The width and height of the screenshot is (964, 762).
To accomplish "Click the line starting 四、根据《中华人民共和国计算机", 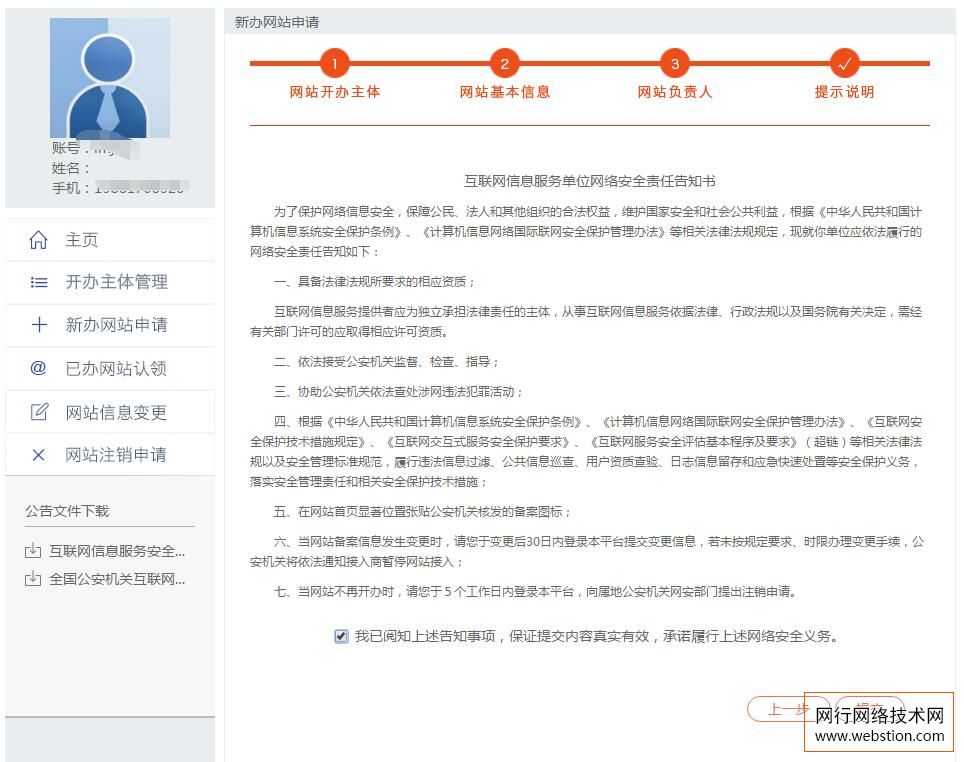I will pyautogui.click(x=586, y=451).
